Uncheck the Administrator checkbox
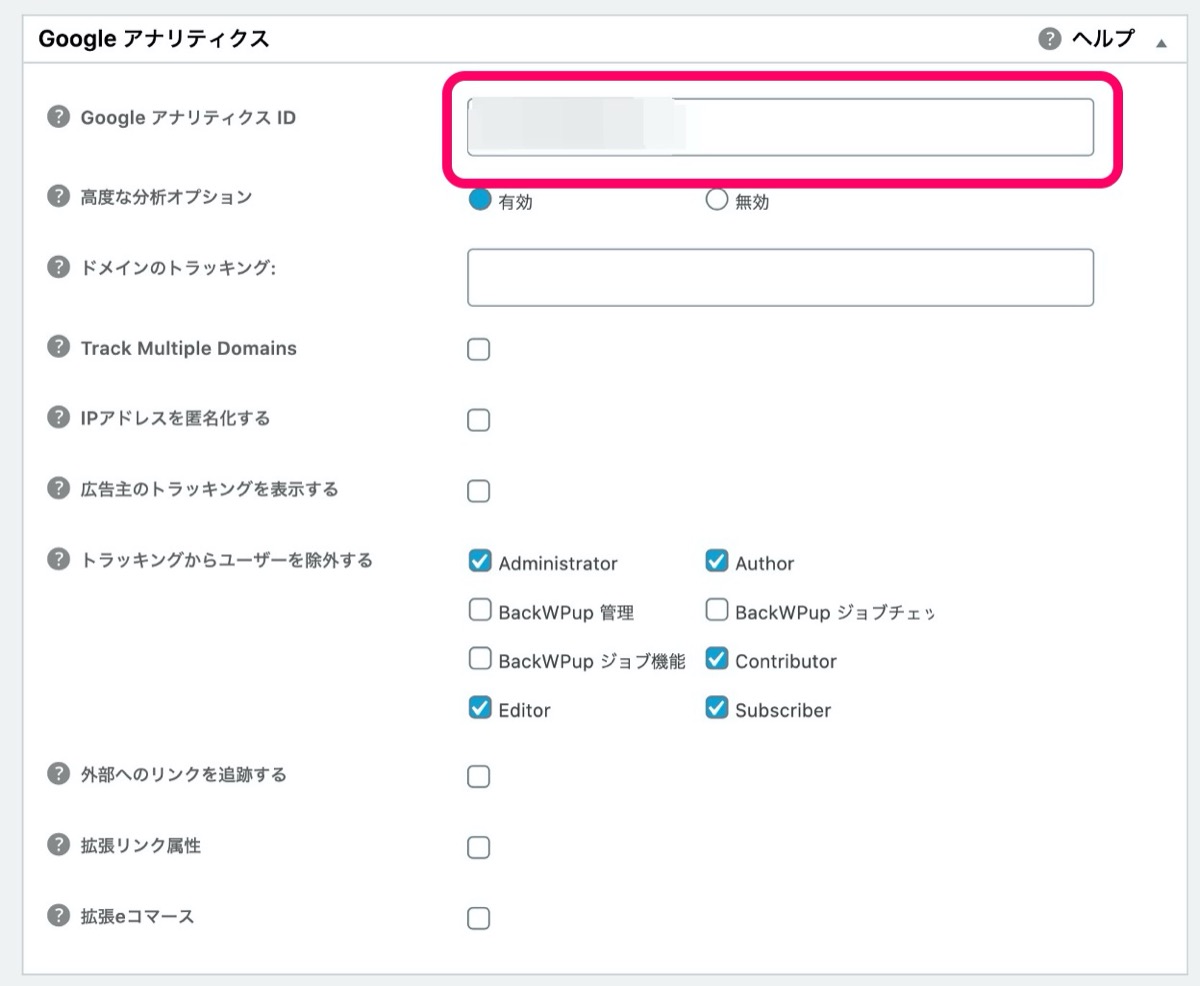Viewport: 1200px width, 986px height. coord(479,561)
